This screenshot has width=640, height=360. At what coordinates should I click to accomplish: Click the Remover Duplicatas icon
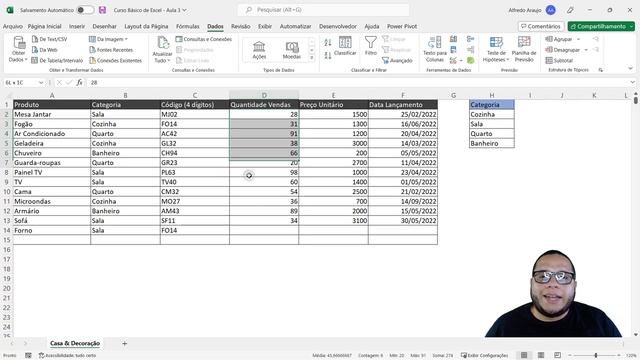coord(453,49)
